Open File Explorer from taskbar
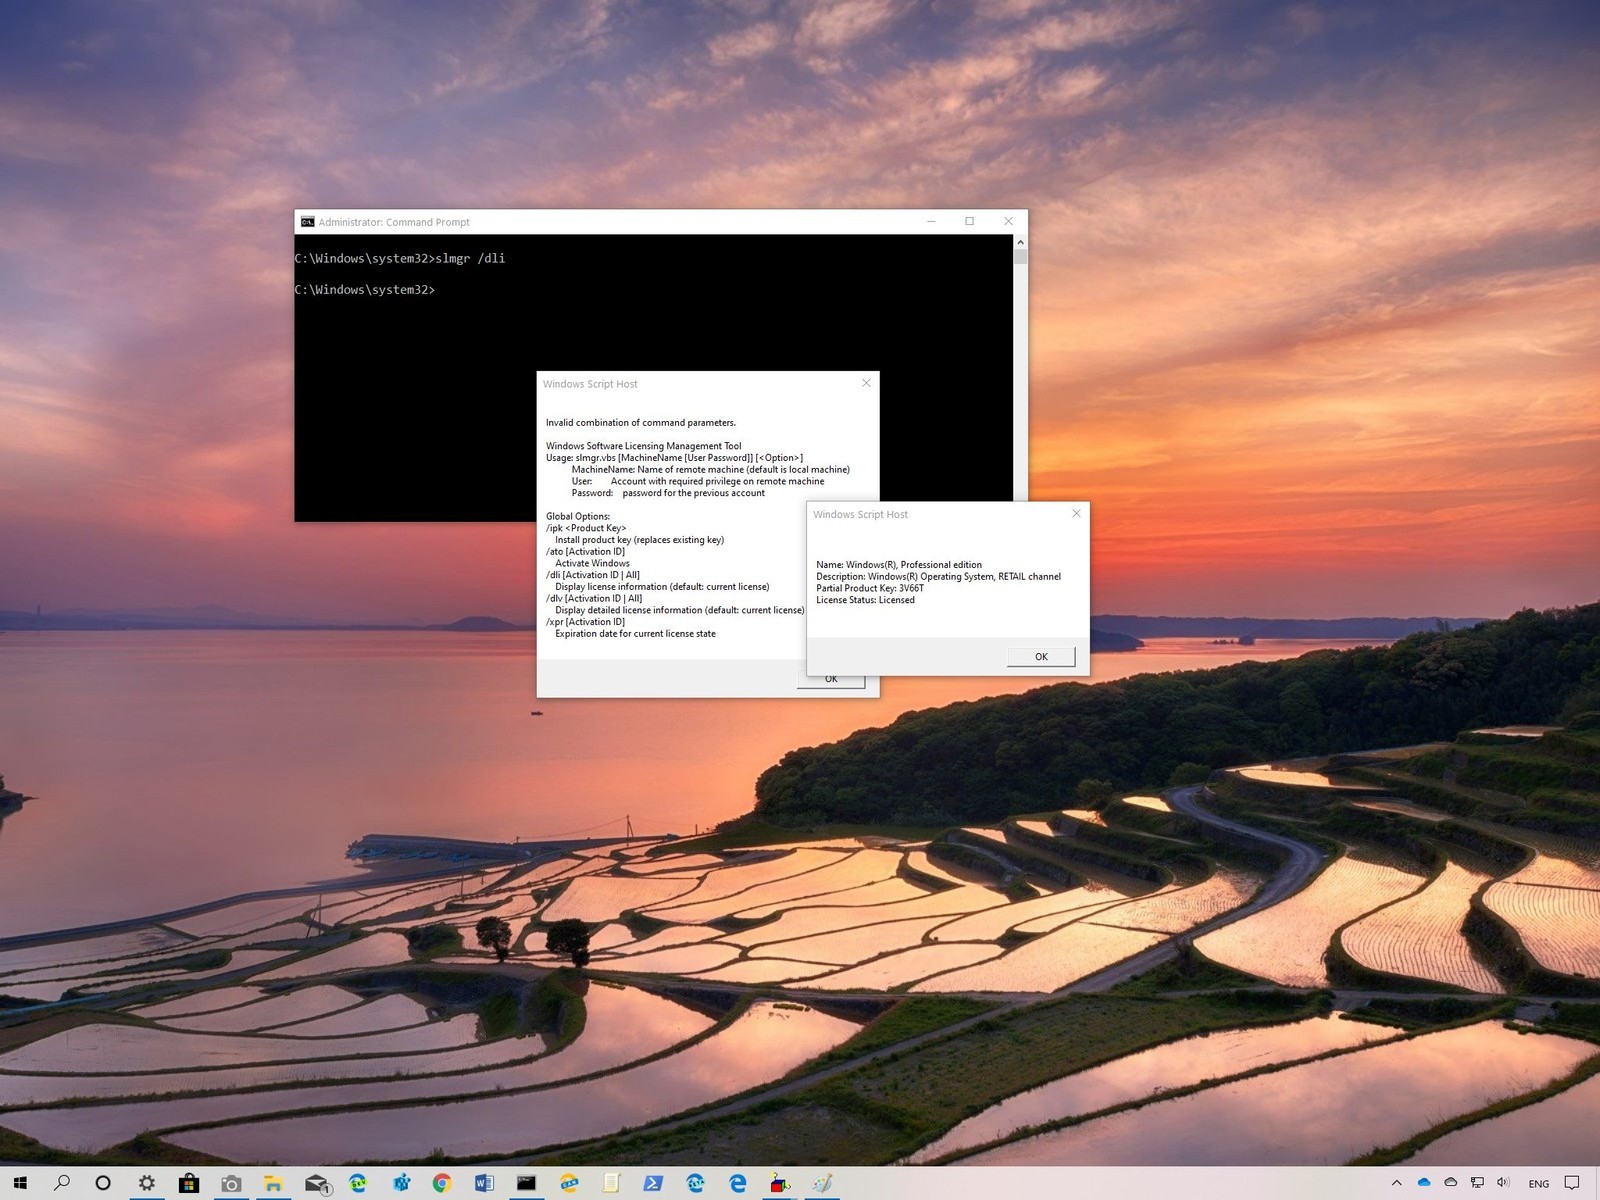This screenshot has height=1200, width=1600. pos(273,1183)
